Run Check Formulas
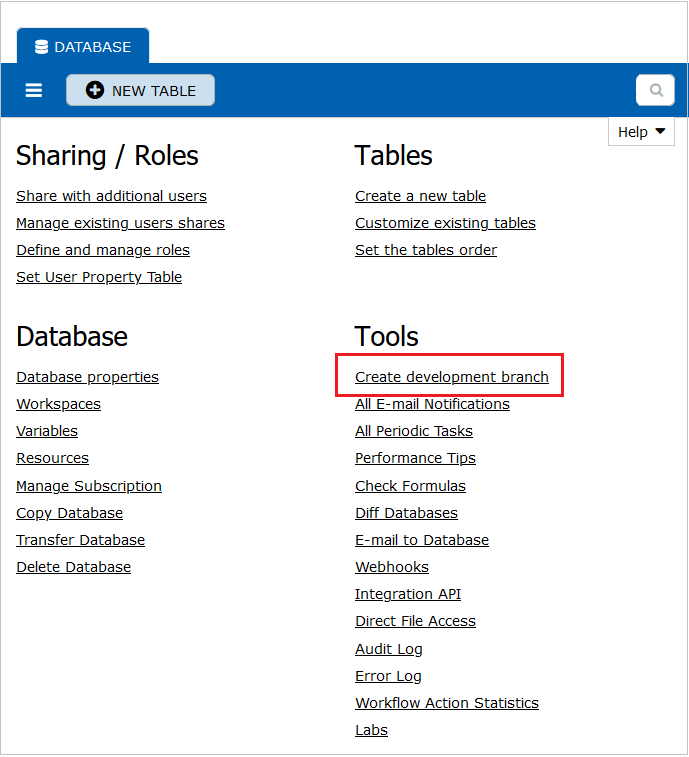 pyautogui.click(x=410, y=486)
